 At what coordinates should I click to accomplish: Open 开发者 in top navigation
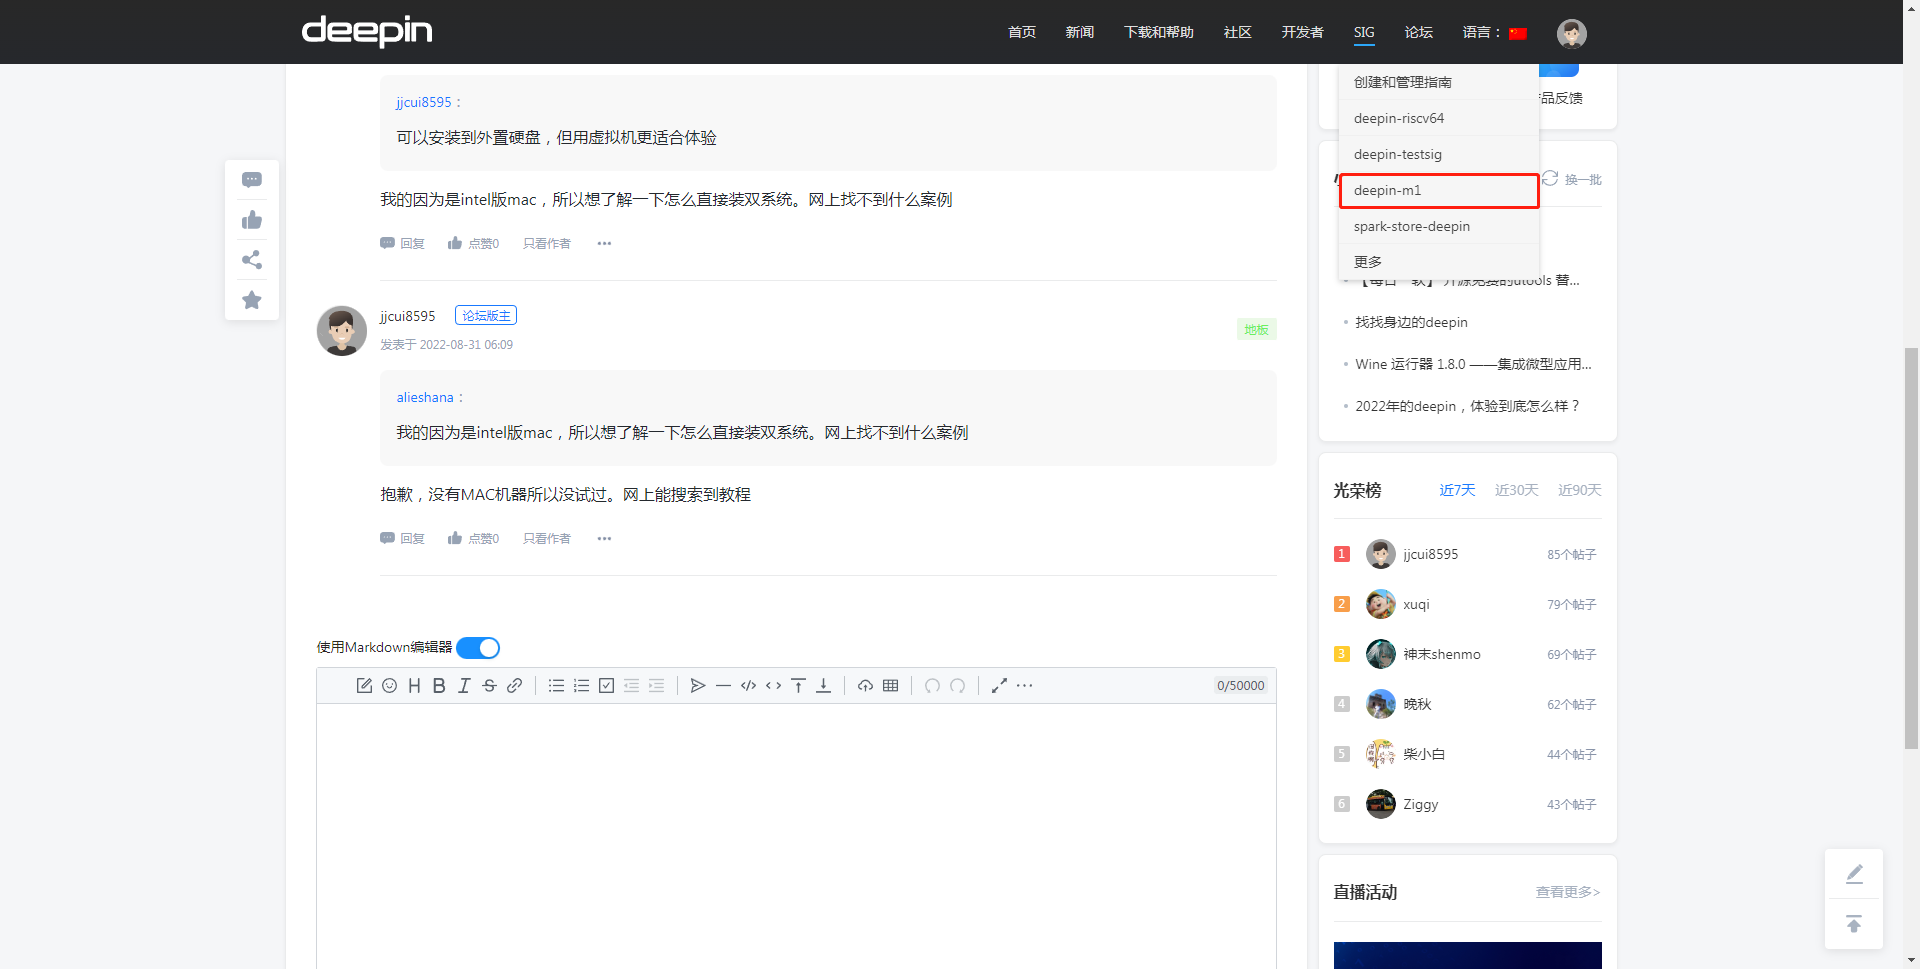[x=1303, y=32]
